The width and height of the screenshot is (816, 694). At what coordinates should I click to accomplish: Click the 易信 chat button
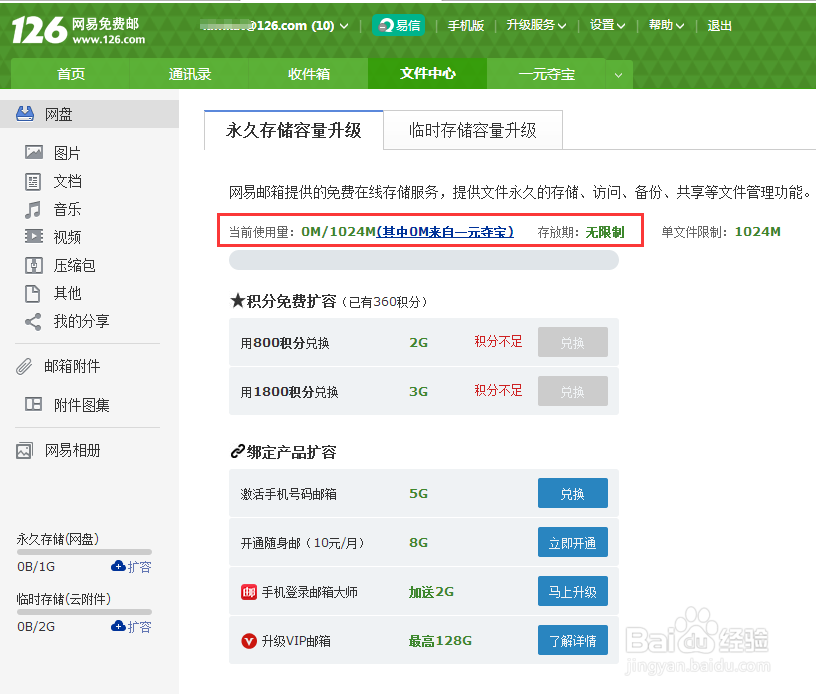[399, 25]
